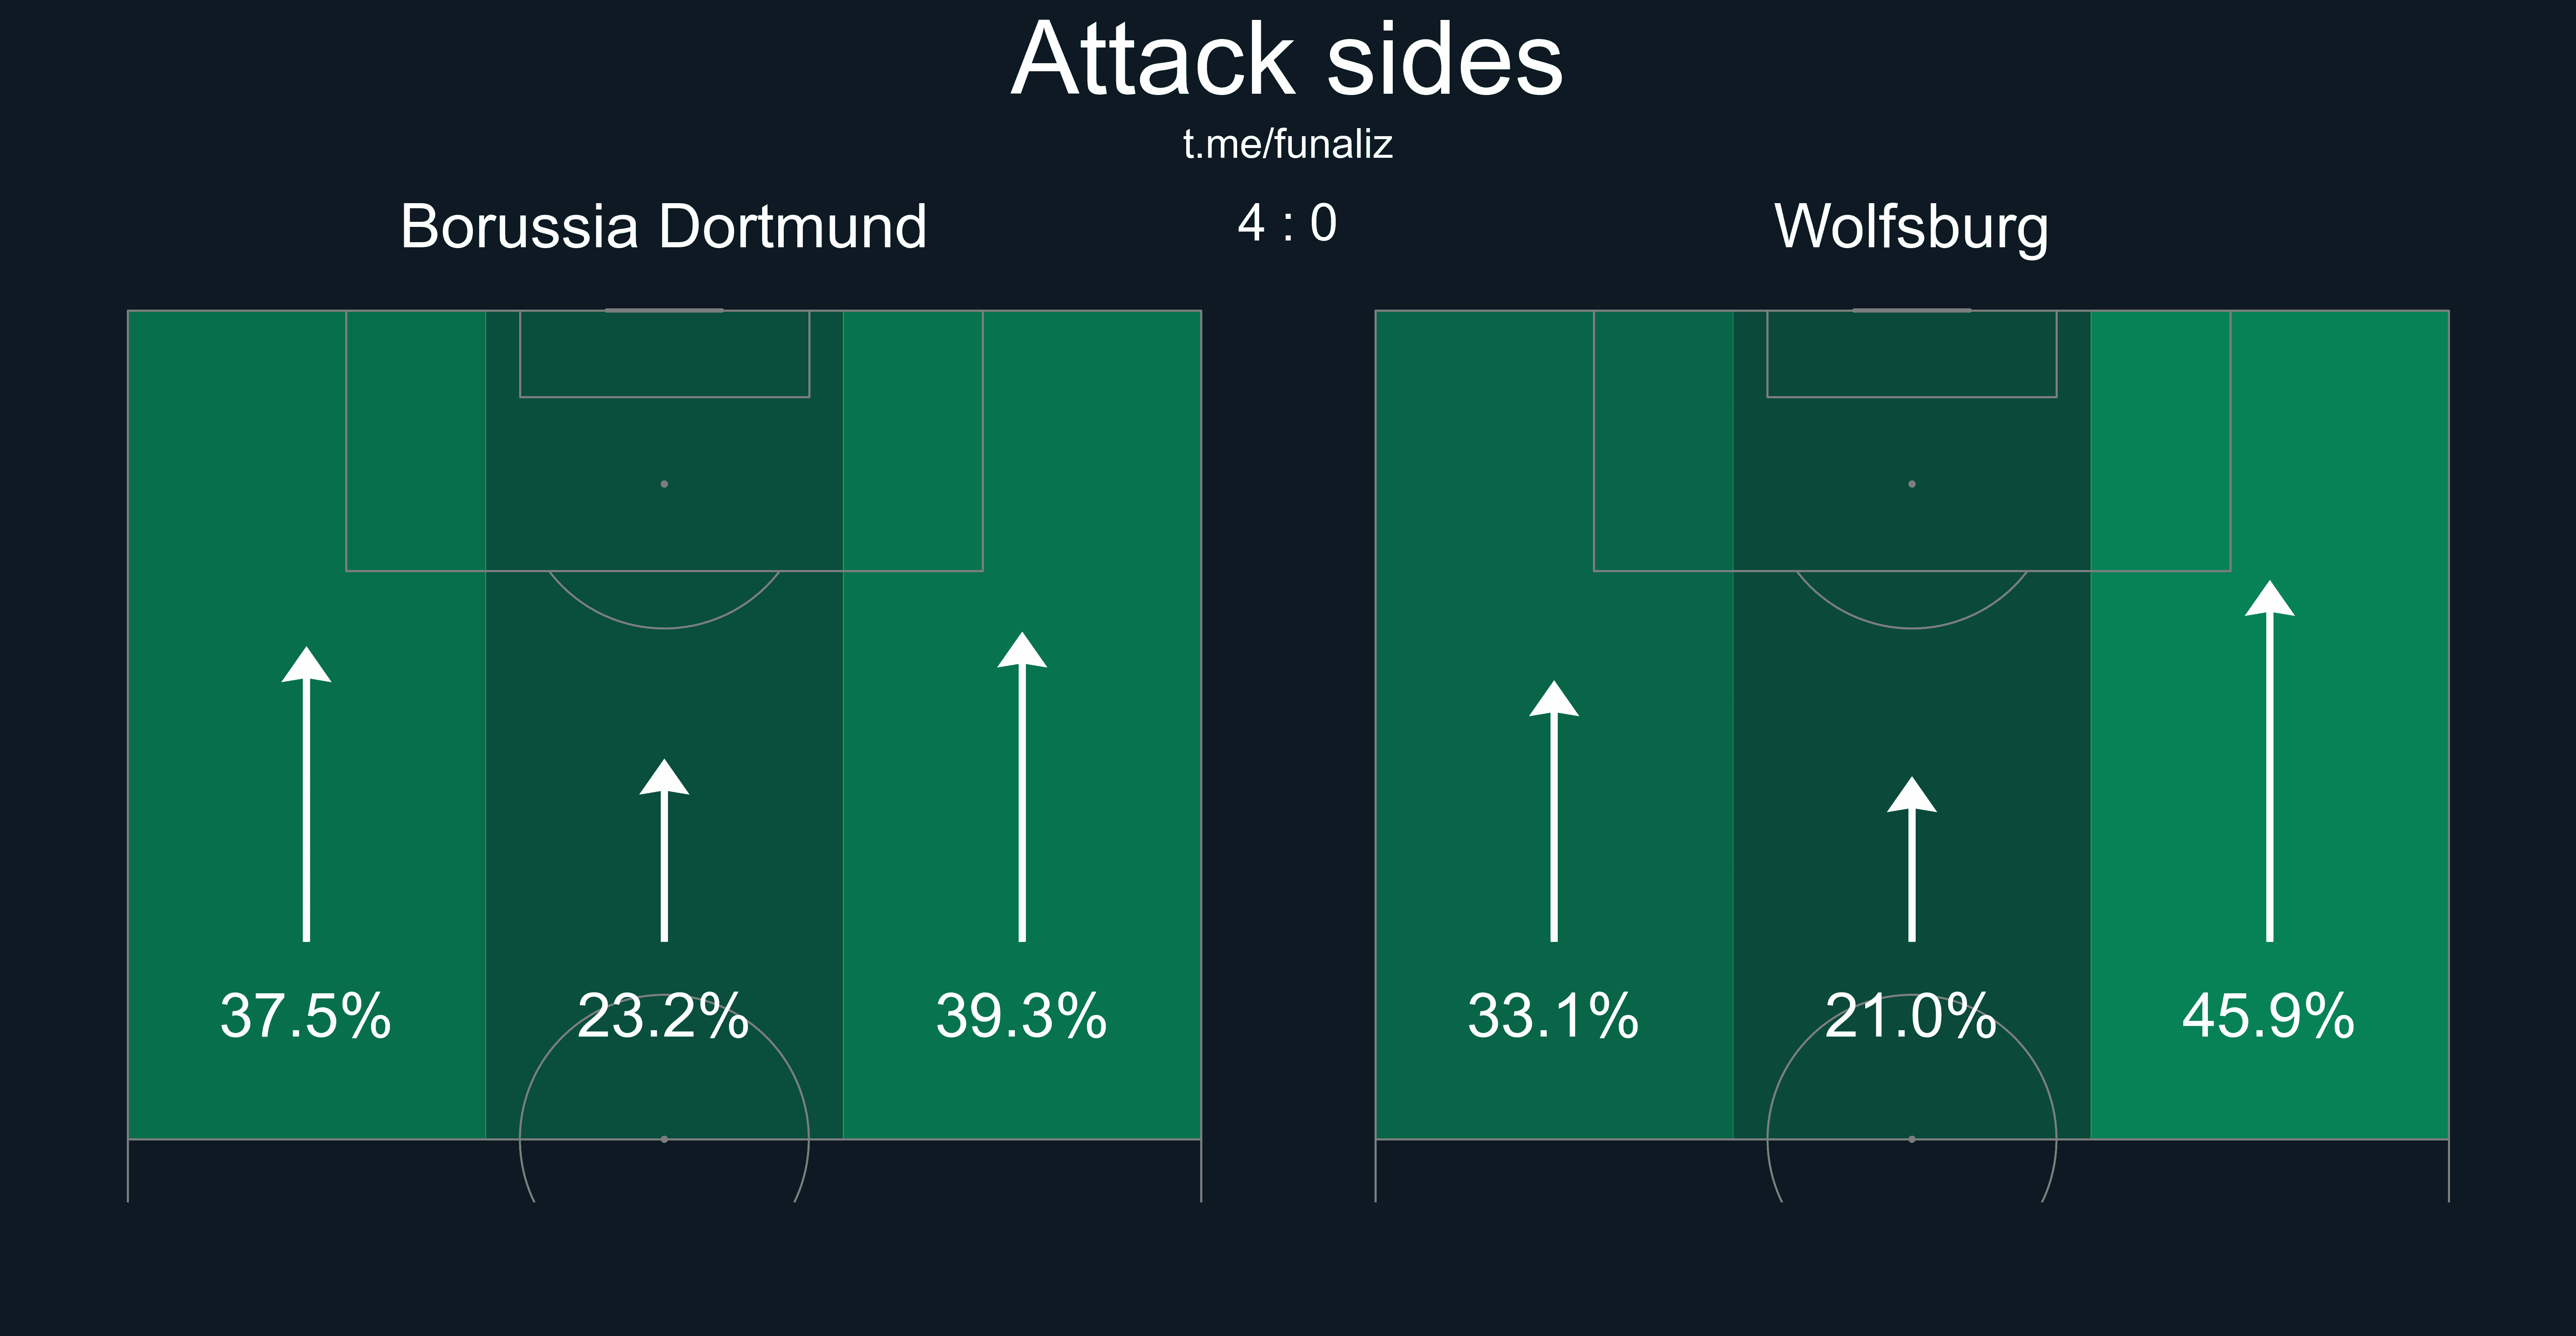
Task: Click the 33.1% label
Action: [x=1554, y=1016]
